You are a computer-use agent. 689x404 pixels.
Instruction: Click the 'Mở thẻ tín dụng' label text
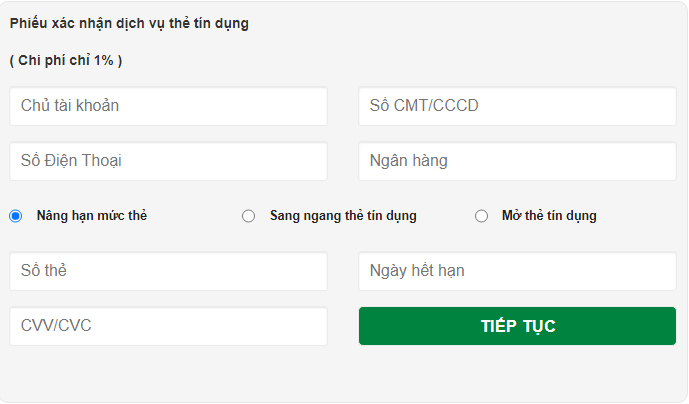549,216
